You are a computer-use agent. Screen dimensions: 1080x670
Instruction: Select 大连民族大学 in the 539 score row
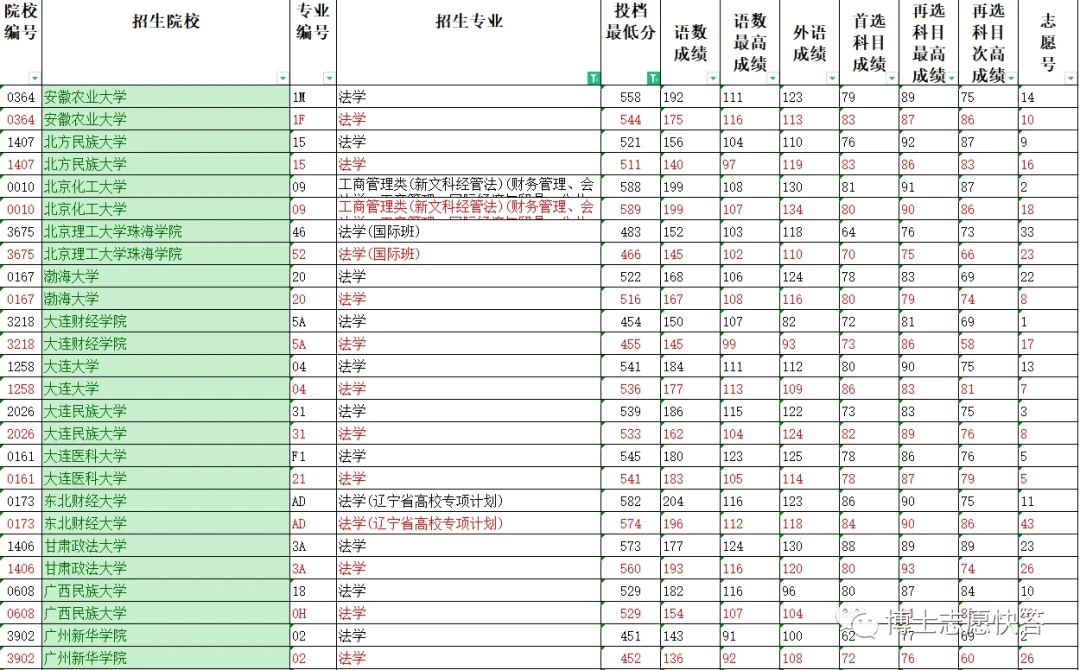pos(166,411)
